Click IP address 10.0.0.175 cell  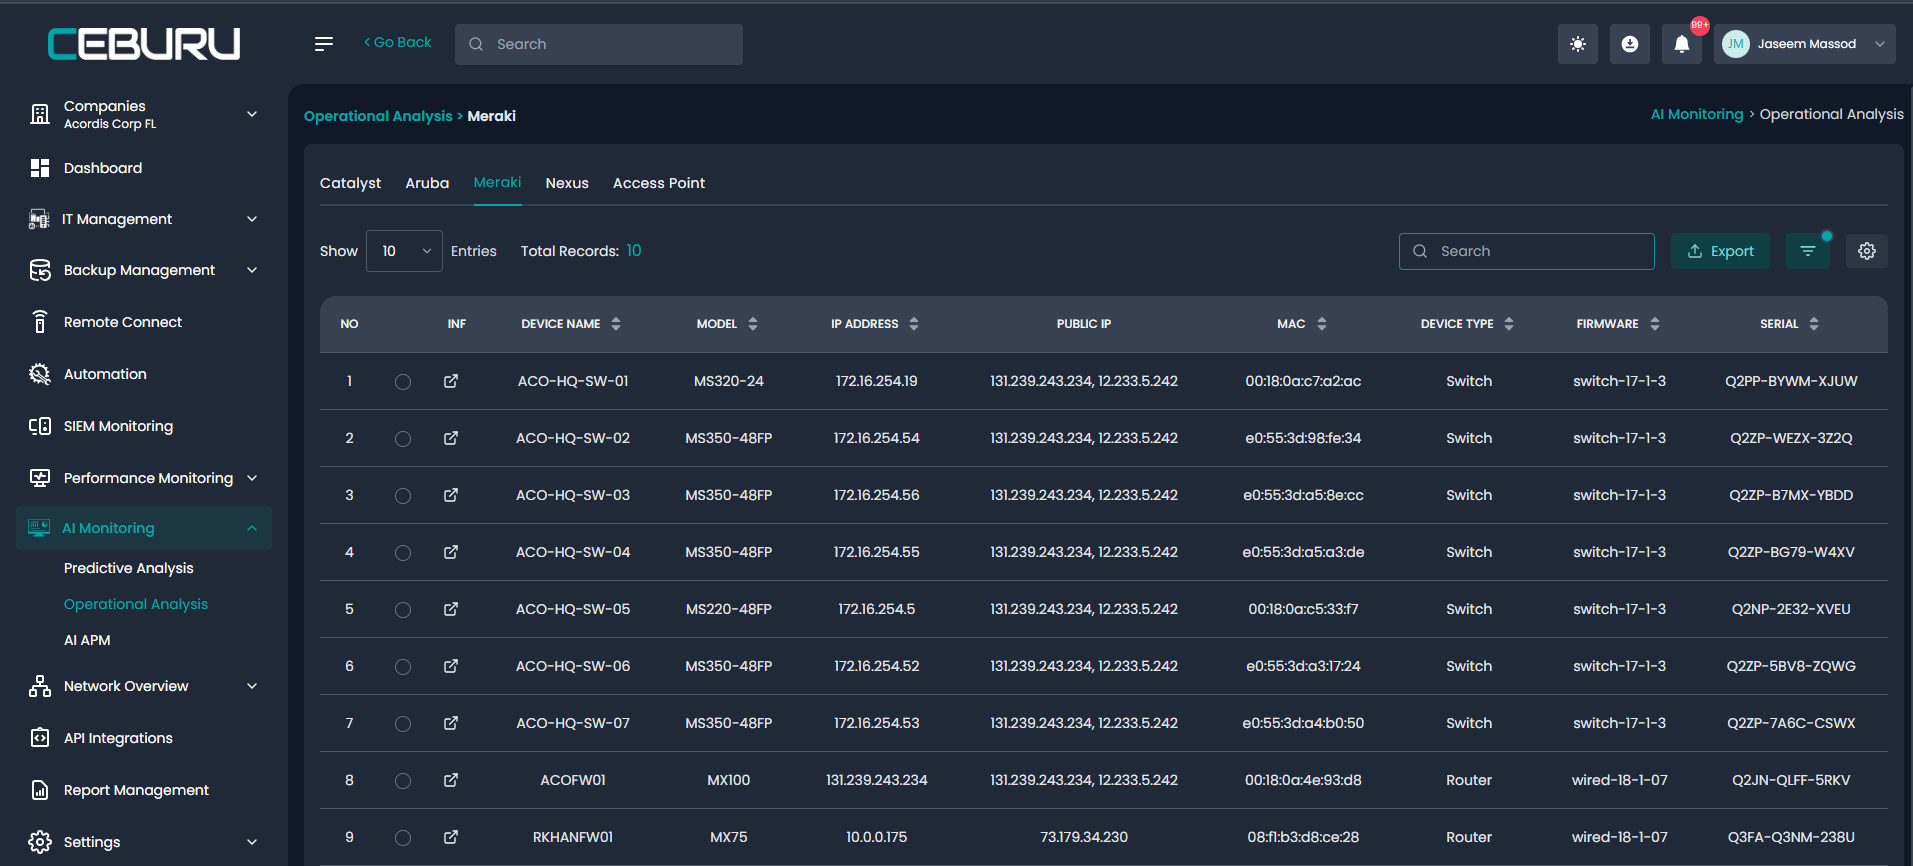tap(877, 837)
